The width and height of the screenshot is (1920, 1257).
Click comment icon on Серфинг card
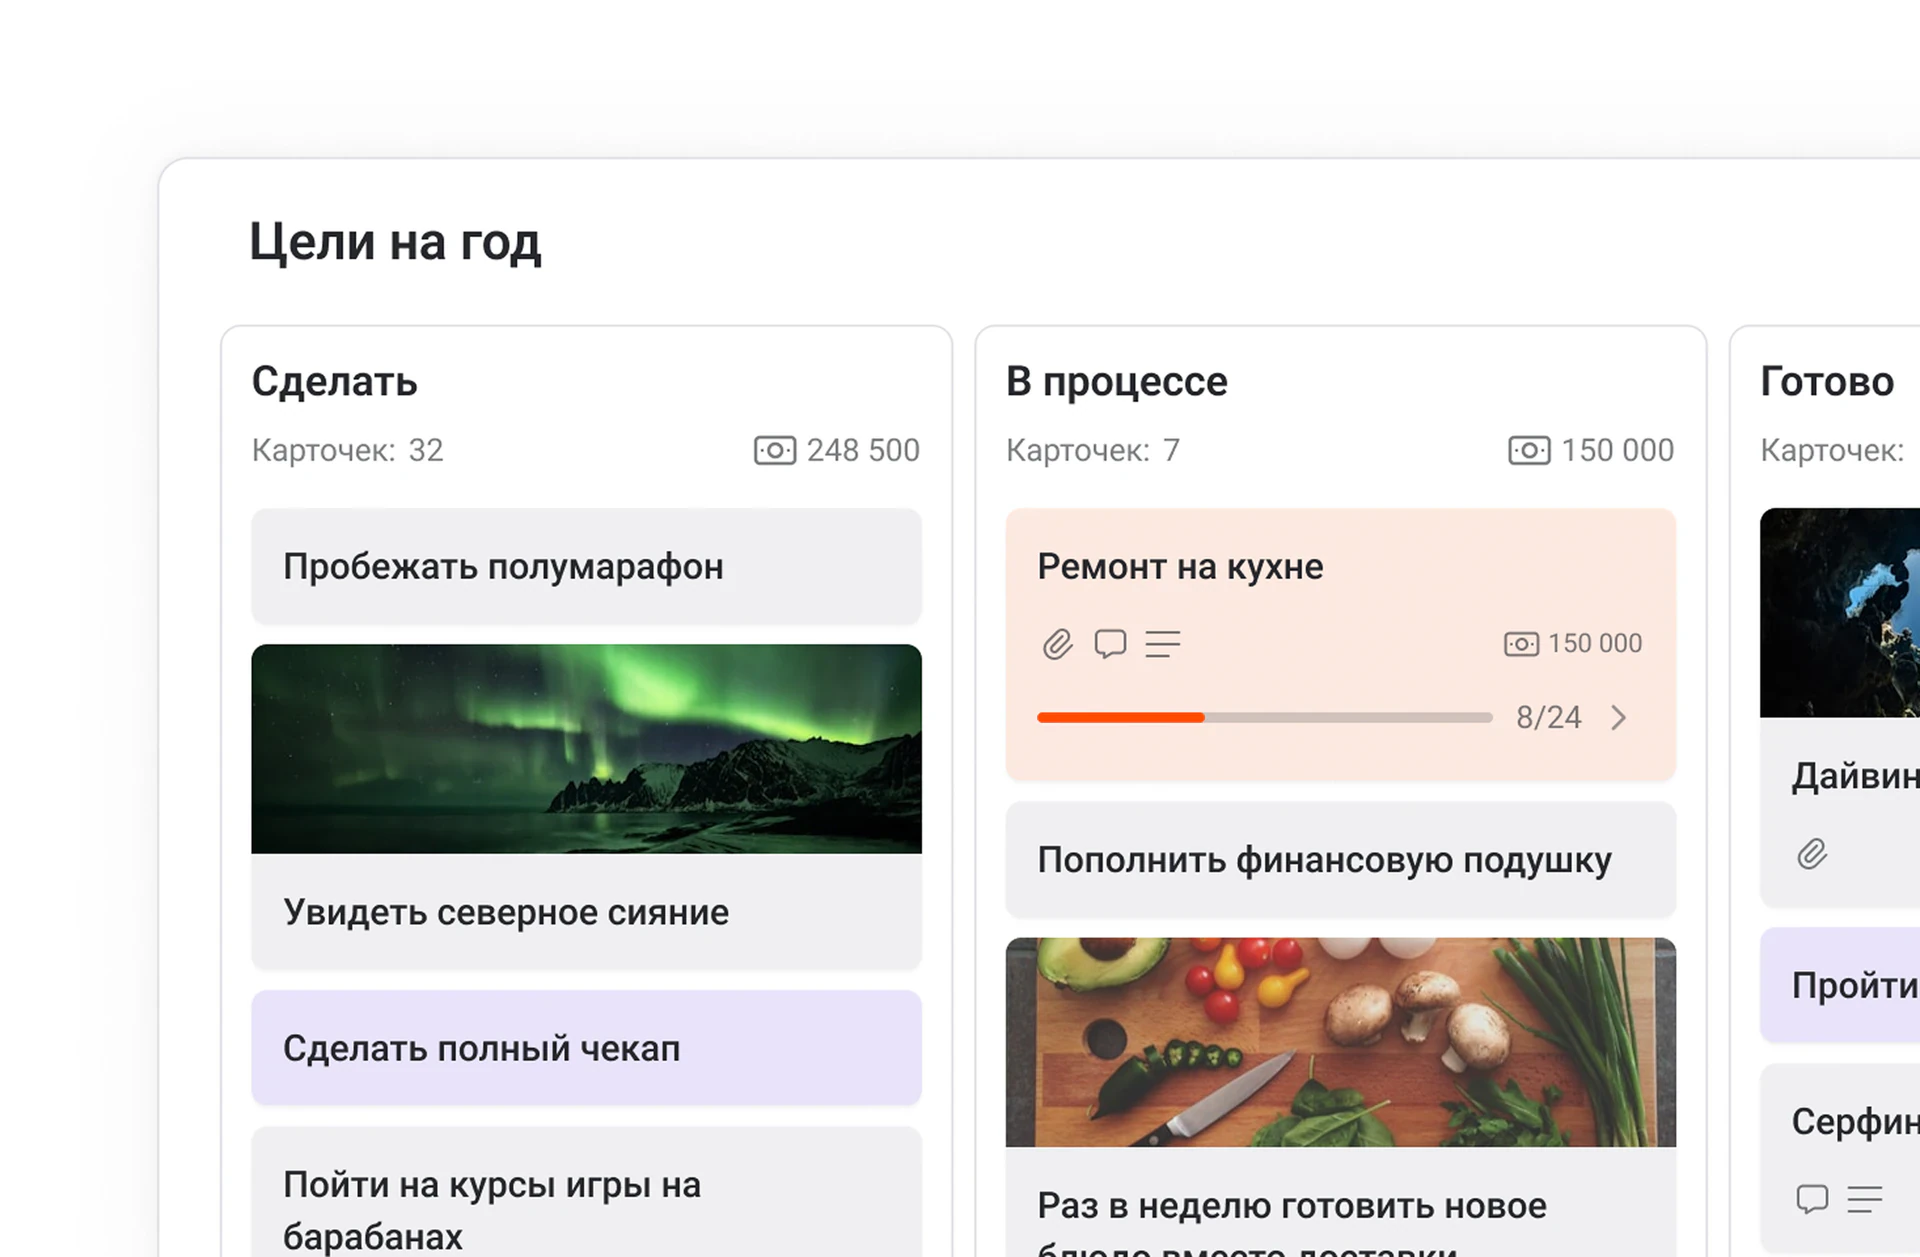tap(1812, 1198)
